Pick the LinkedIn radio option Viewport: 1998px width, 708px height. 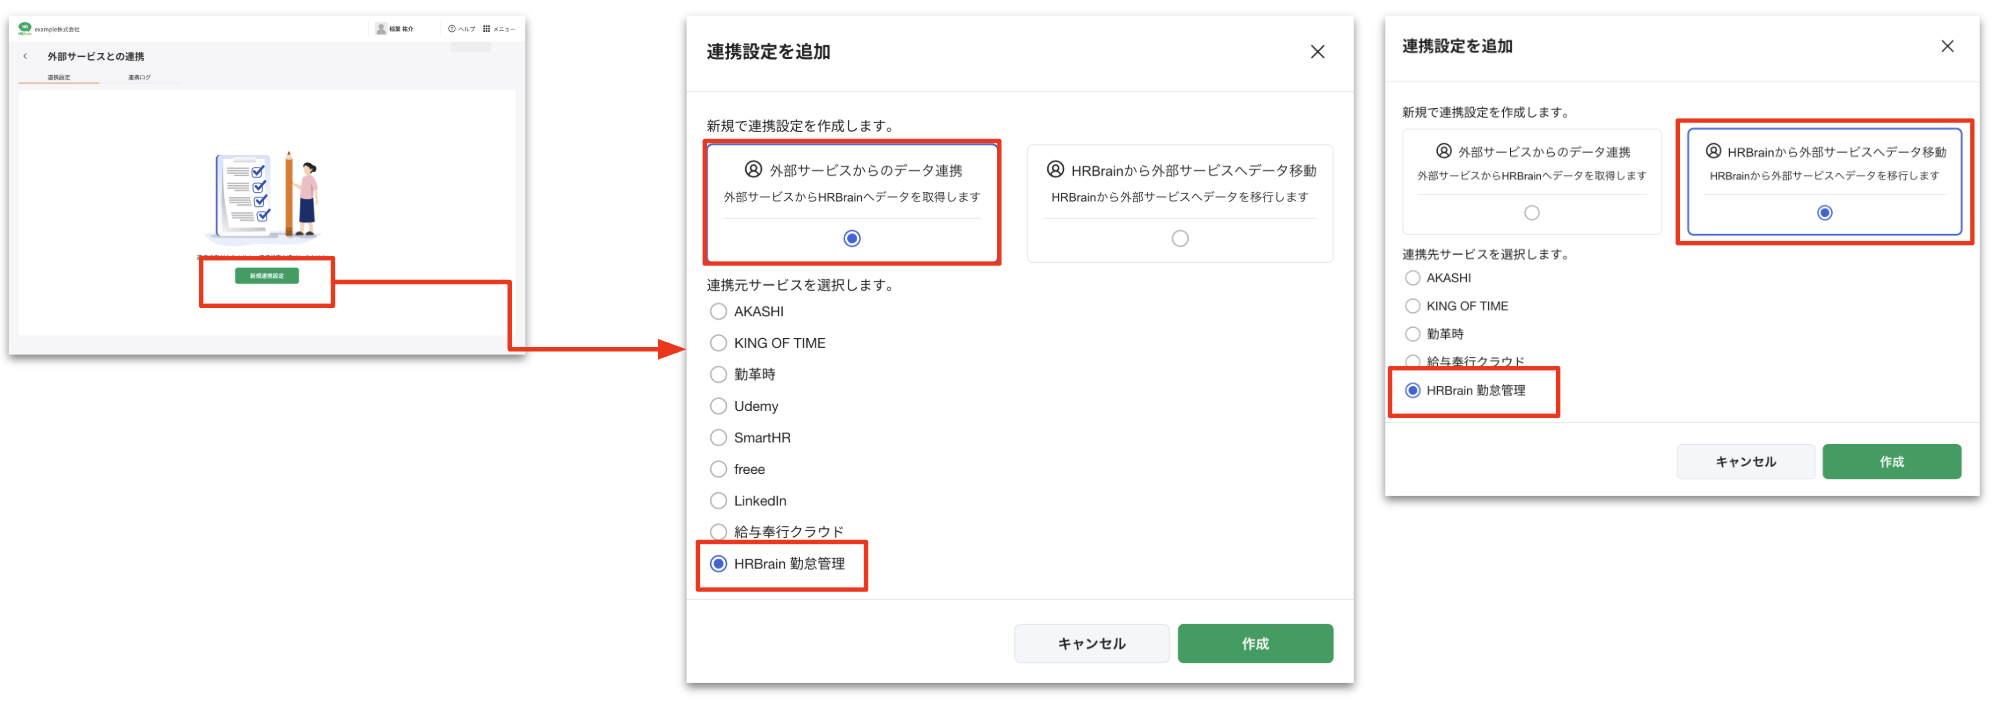(718, 501)
